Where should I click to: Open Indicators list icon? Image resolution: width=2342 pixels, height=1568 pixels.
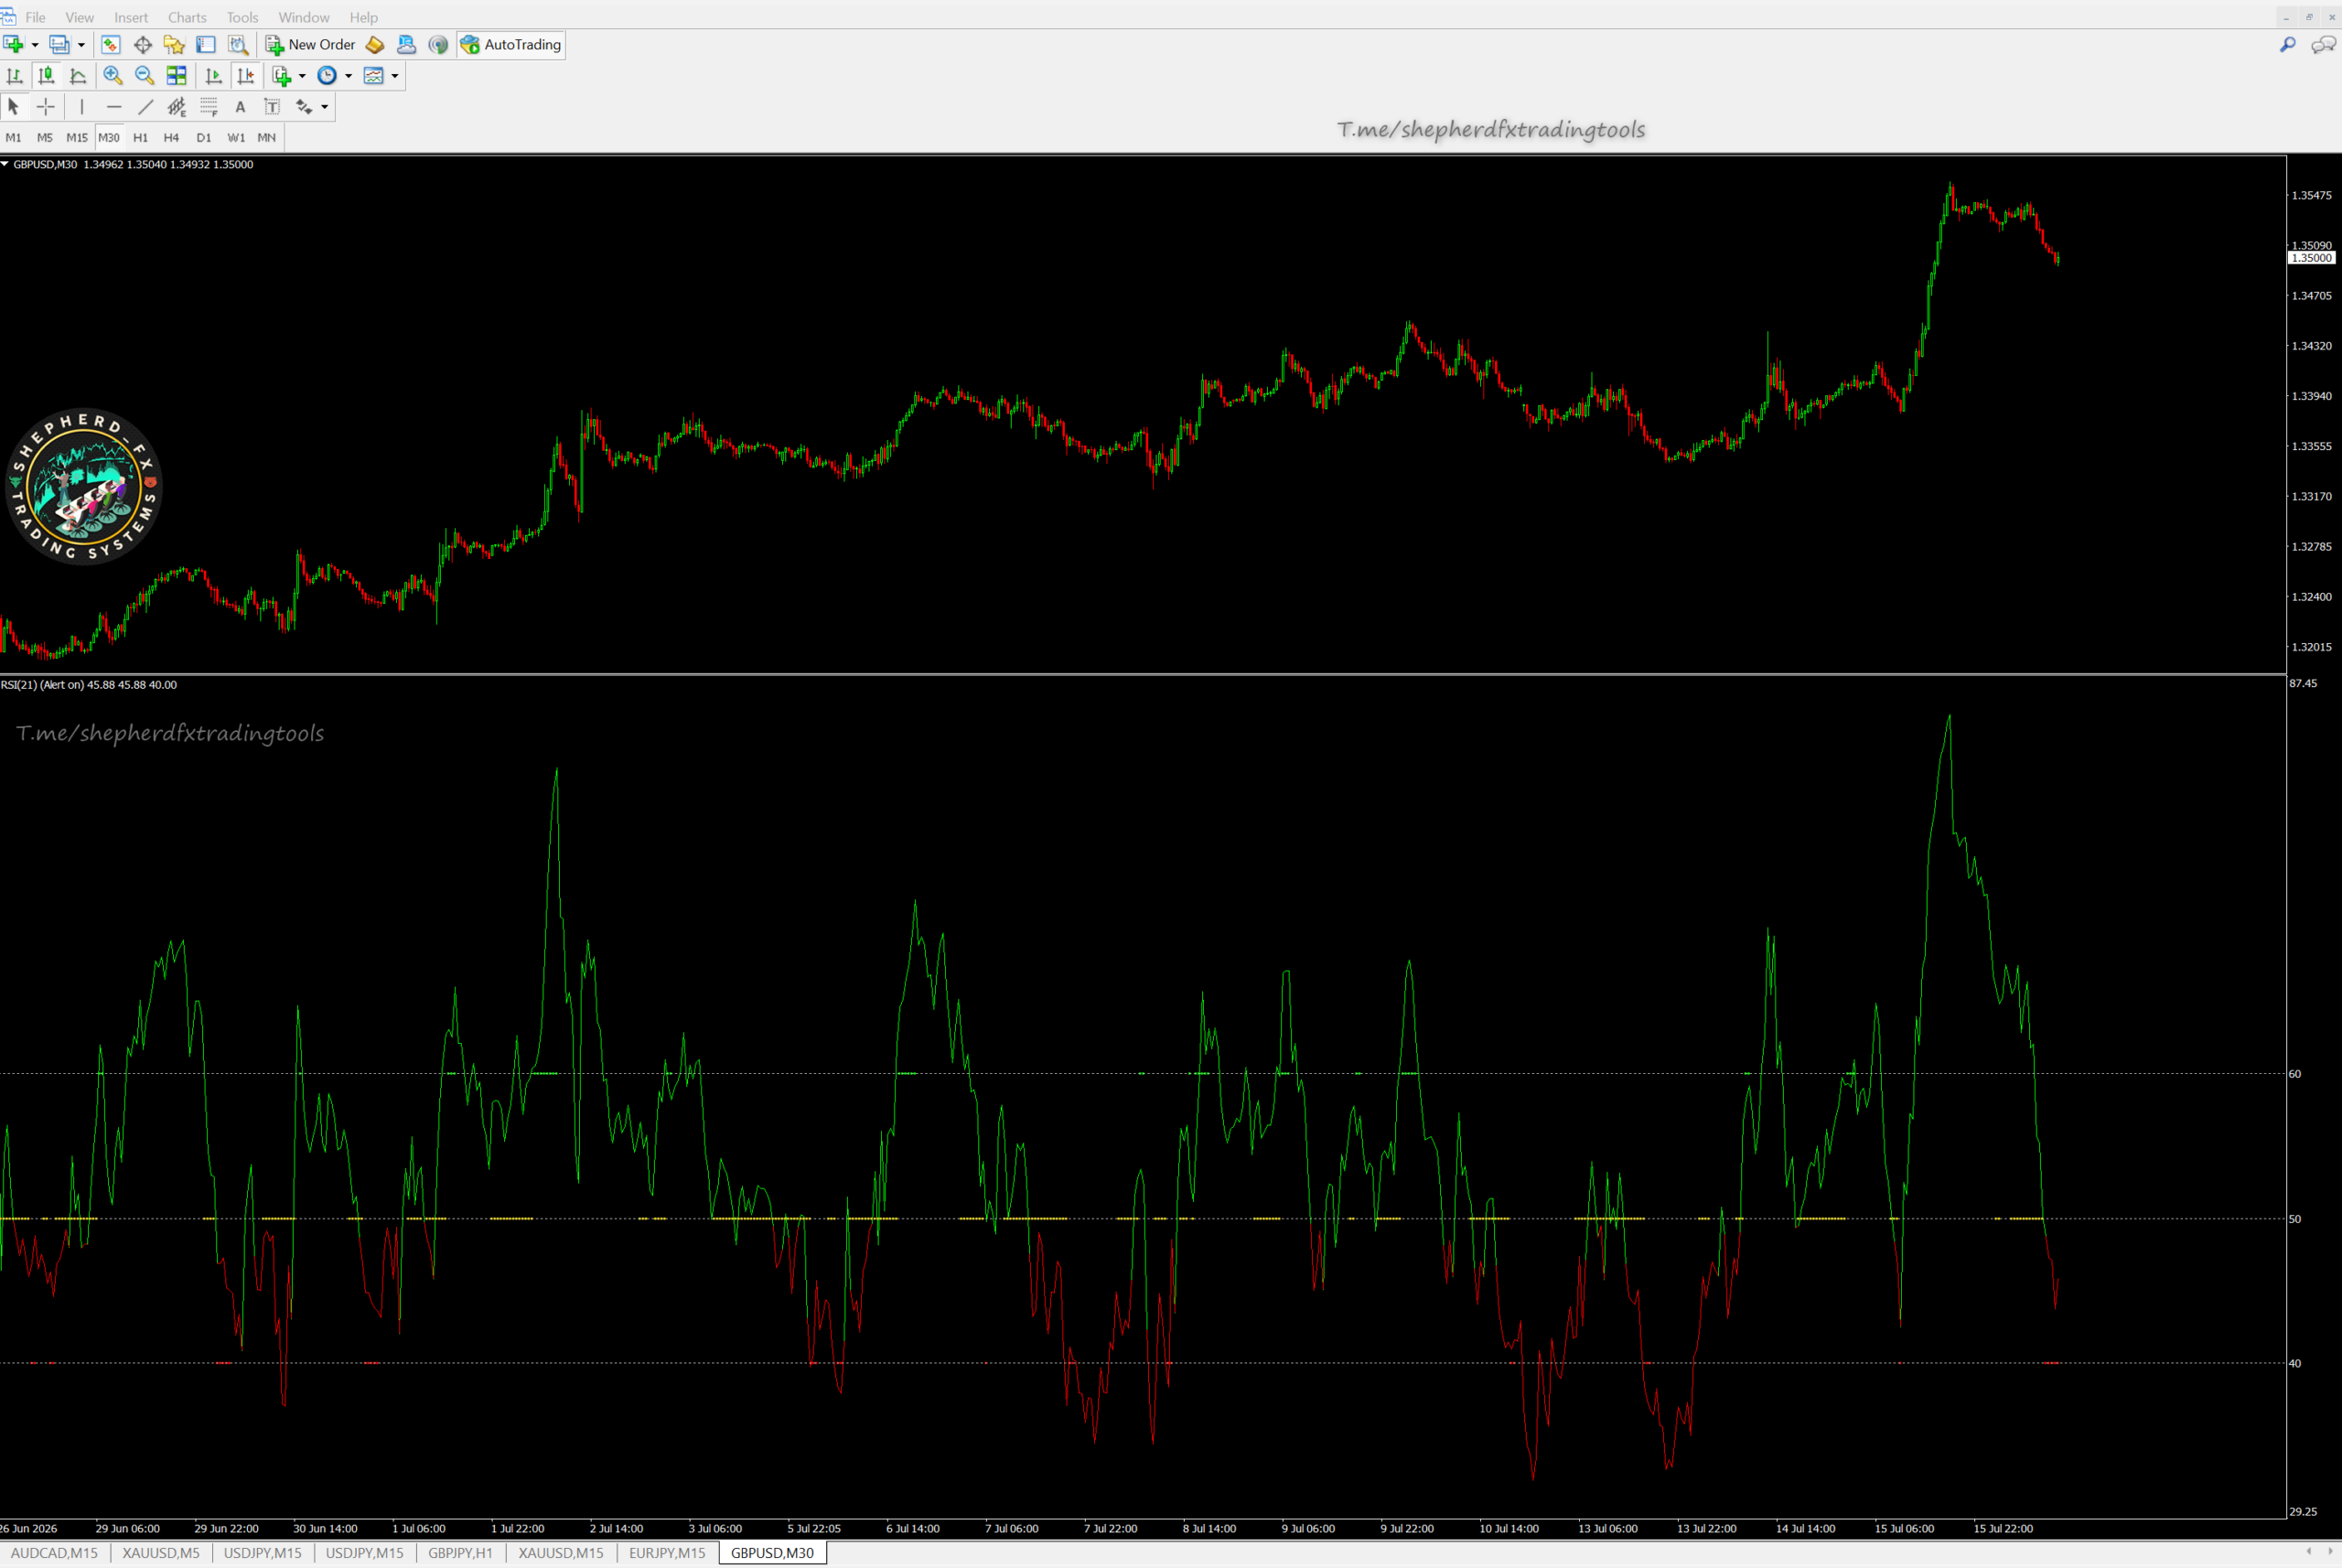pyautogui.click(x=282, y=76)
